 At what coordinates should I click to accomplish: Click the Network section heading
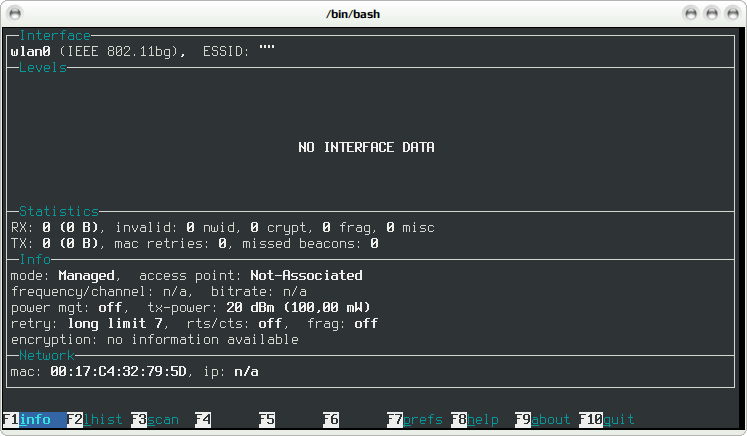(x=47, y=355)
